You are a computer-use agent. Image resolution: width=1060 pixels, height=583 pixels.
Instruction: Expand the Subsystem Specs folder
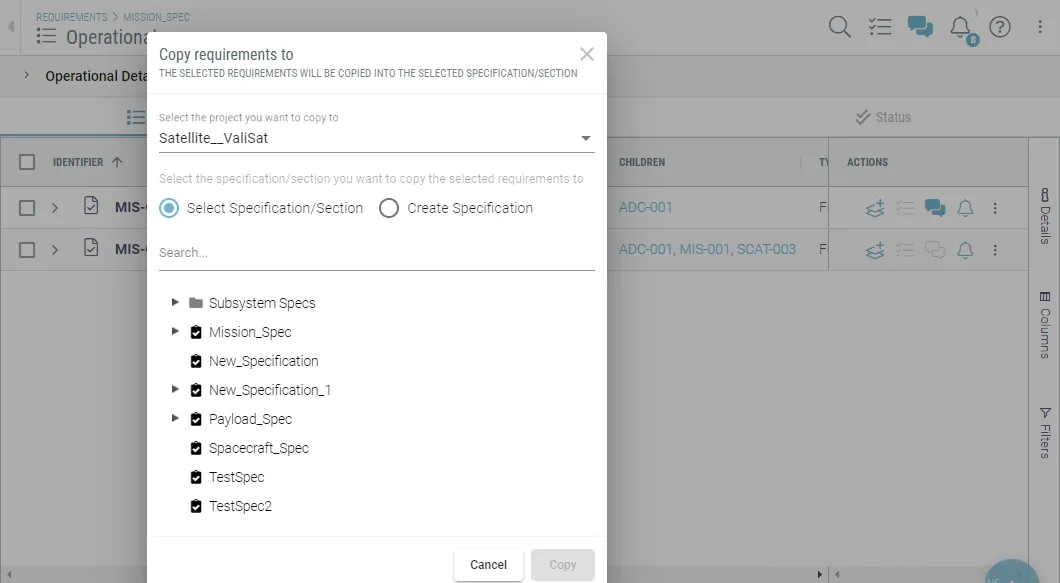coord(176,302)
